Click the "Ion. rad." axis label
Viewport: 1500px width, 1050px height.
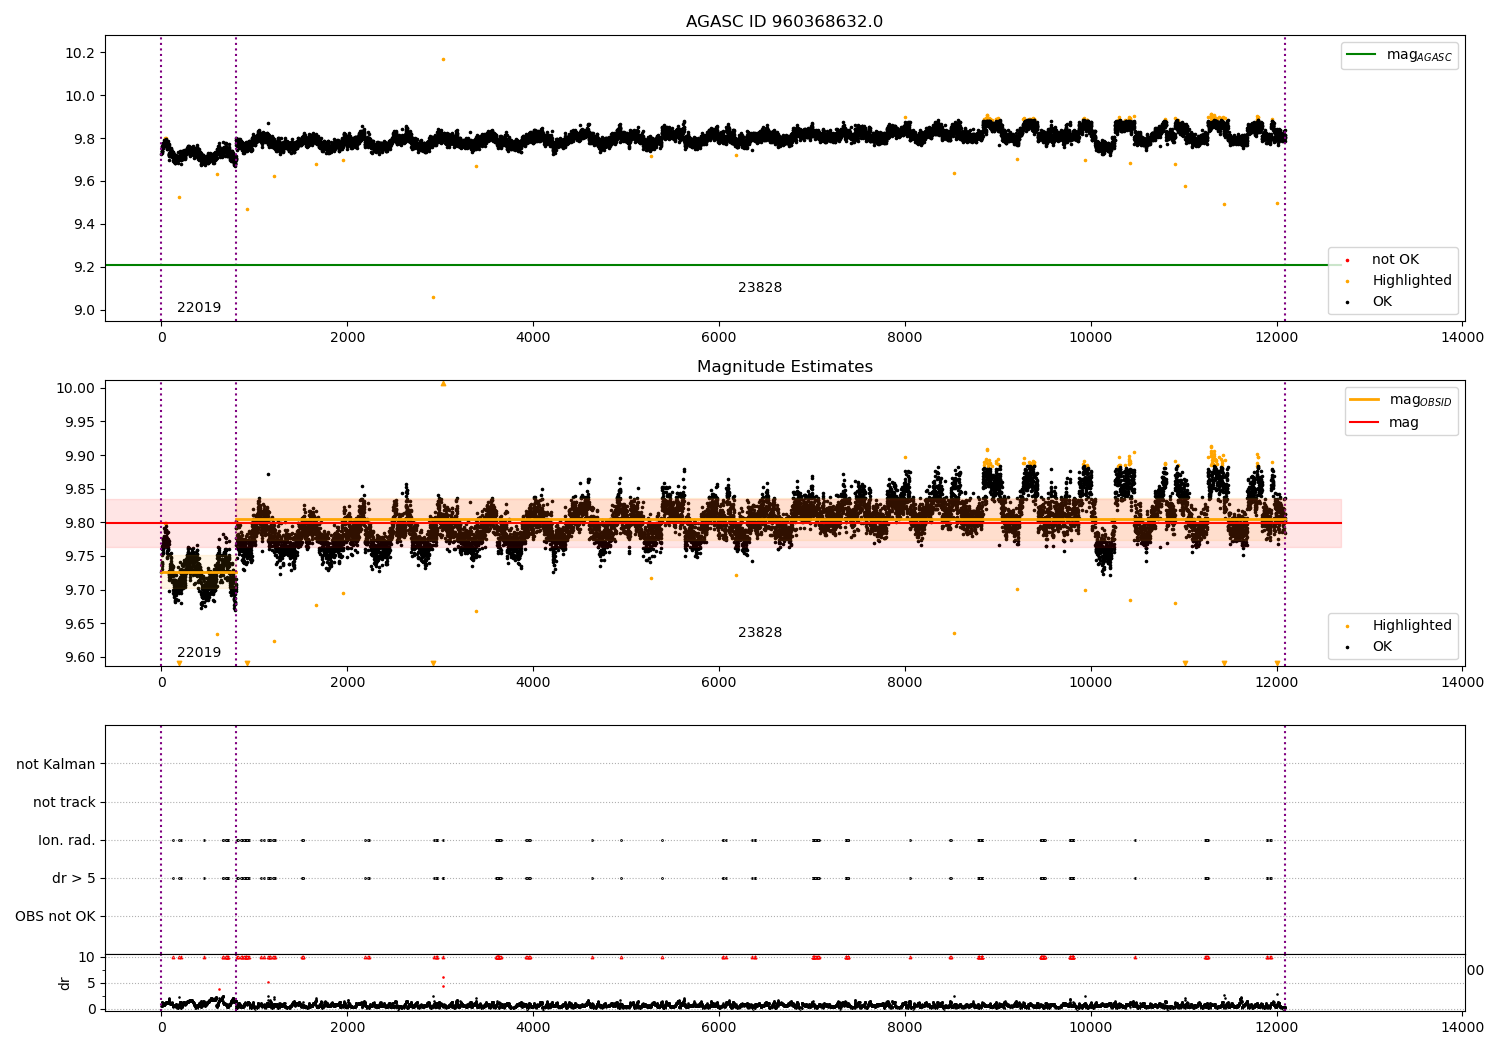[67, 841]
